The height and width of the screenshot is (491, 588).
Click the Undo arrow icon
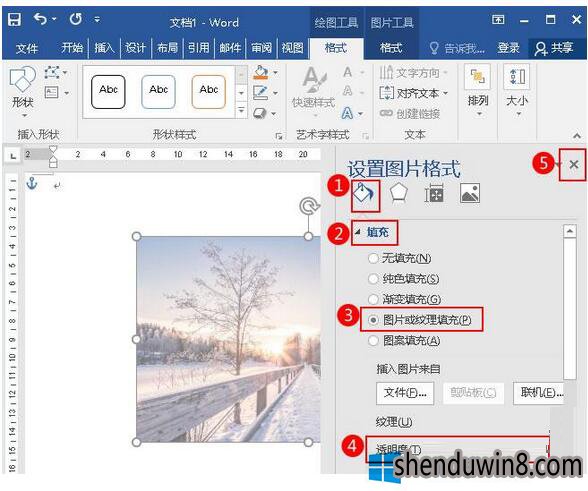tap(40, 19)
